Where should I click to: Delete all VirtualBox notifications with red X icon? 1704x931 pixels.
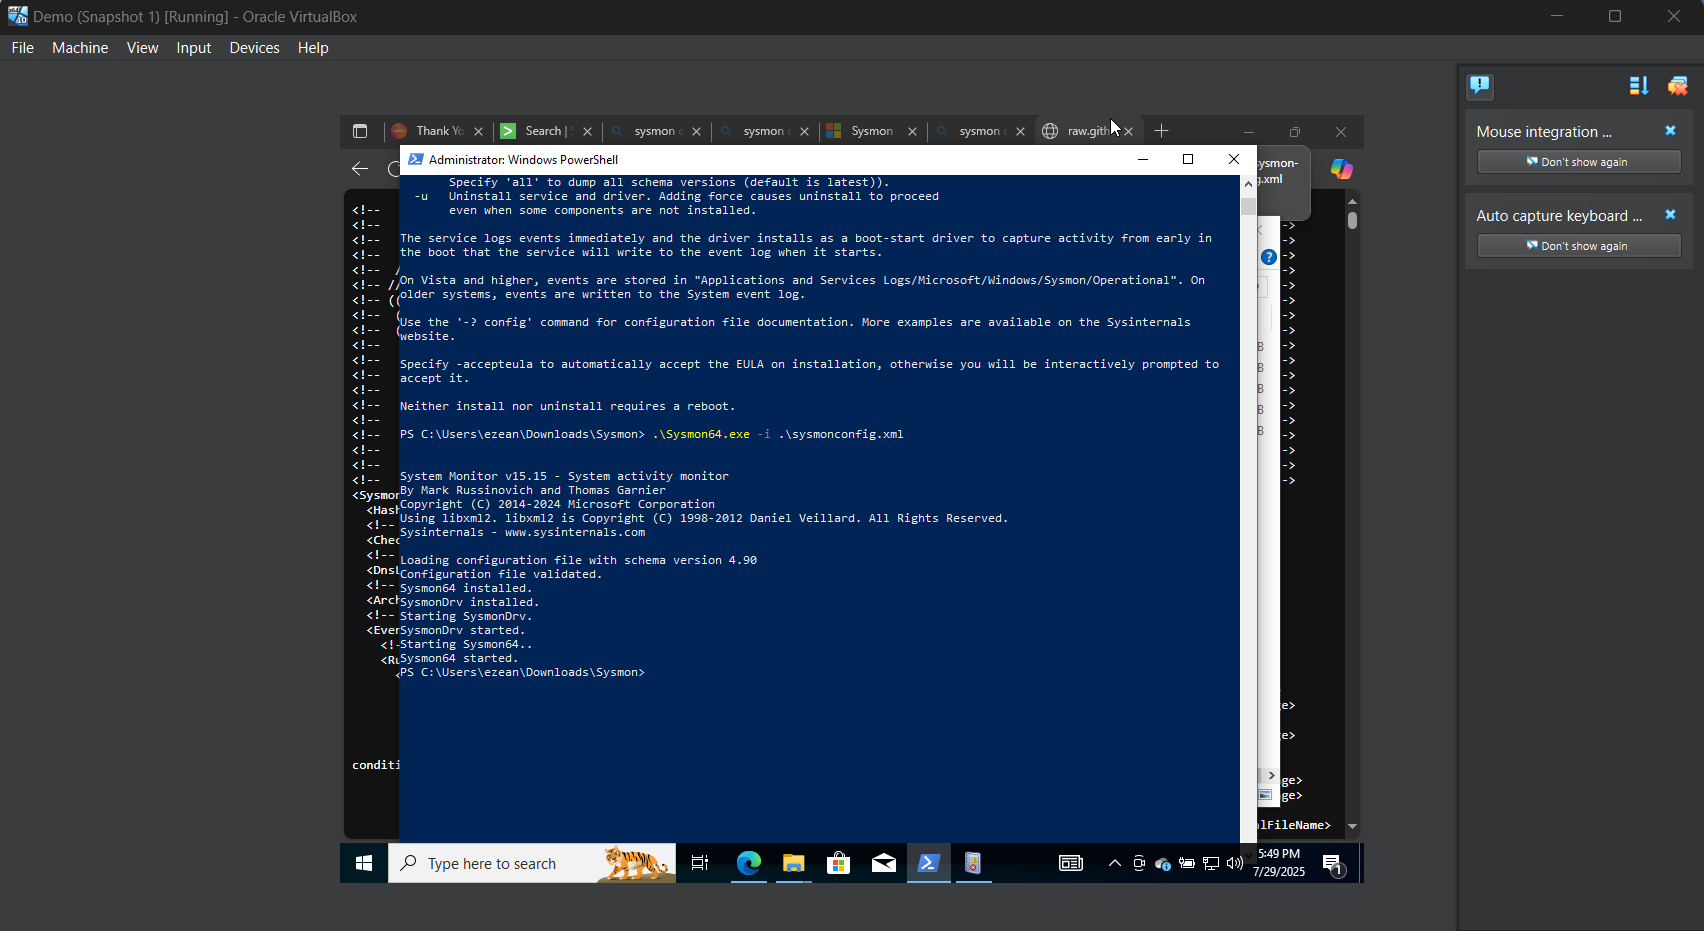[1677, 87]
